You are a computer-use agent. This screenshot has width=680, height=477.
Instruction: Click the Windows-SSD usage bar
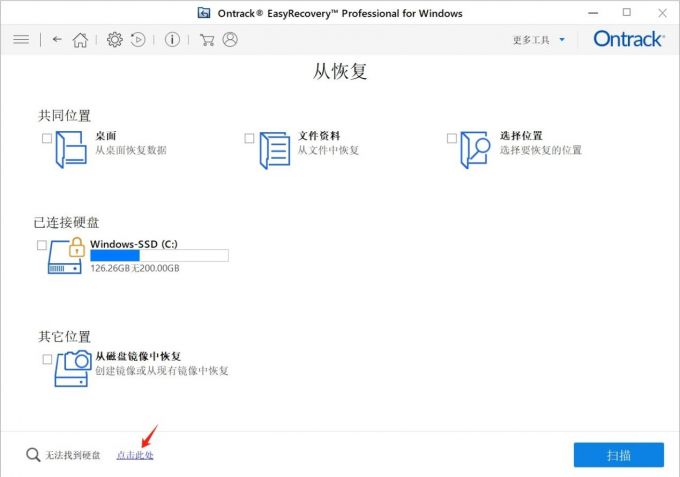click(x=159, y=255)
